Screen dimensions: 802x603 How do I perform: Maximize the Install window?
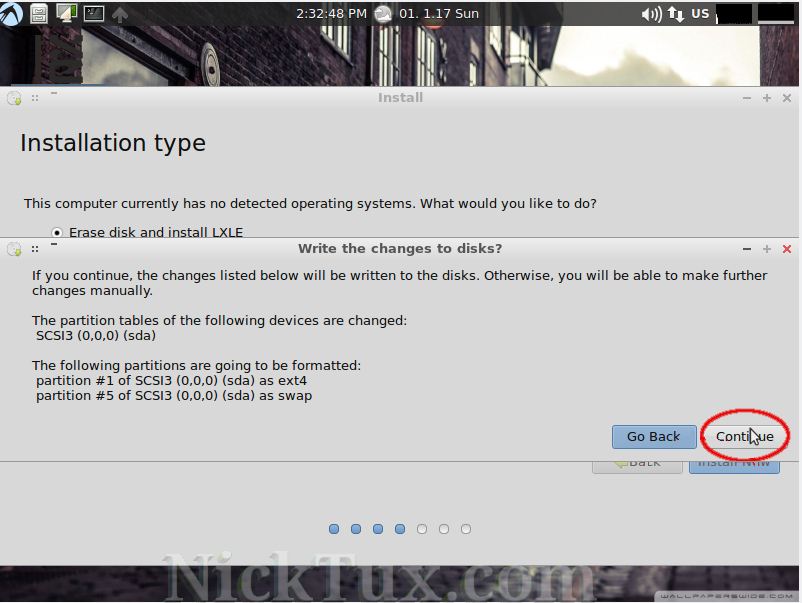767,98
